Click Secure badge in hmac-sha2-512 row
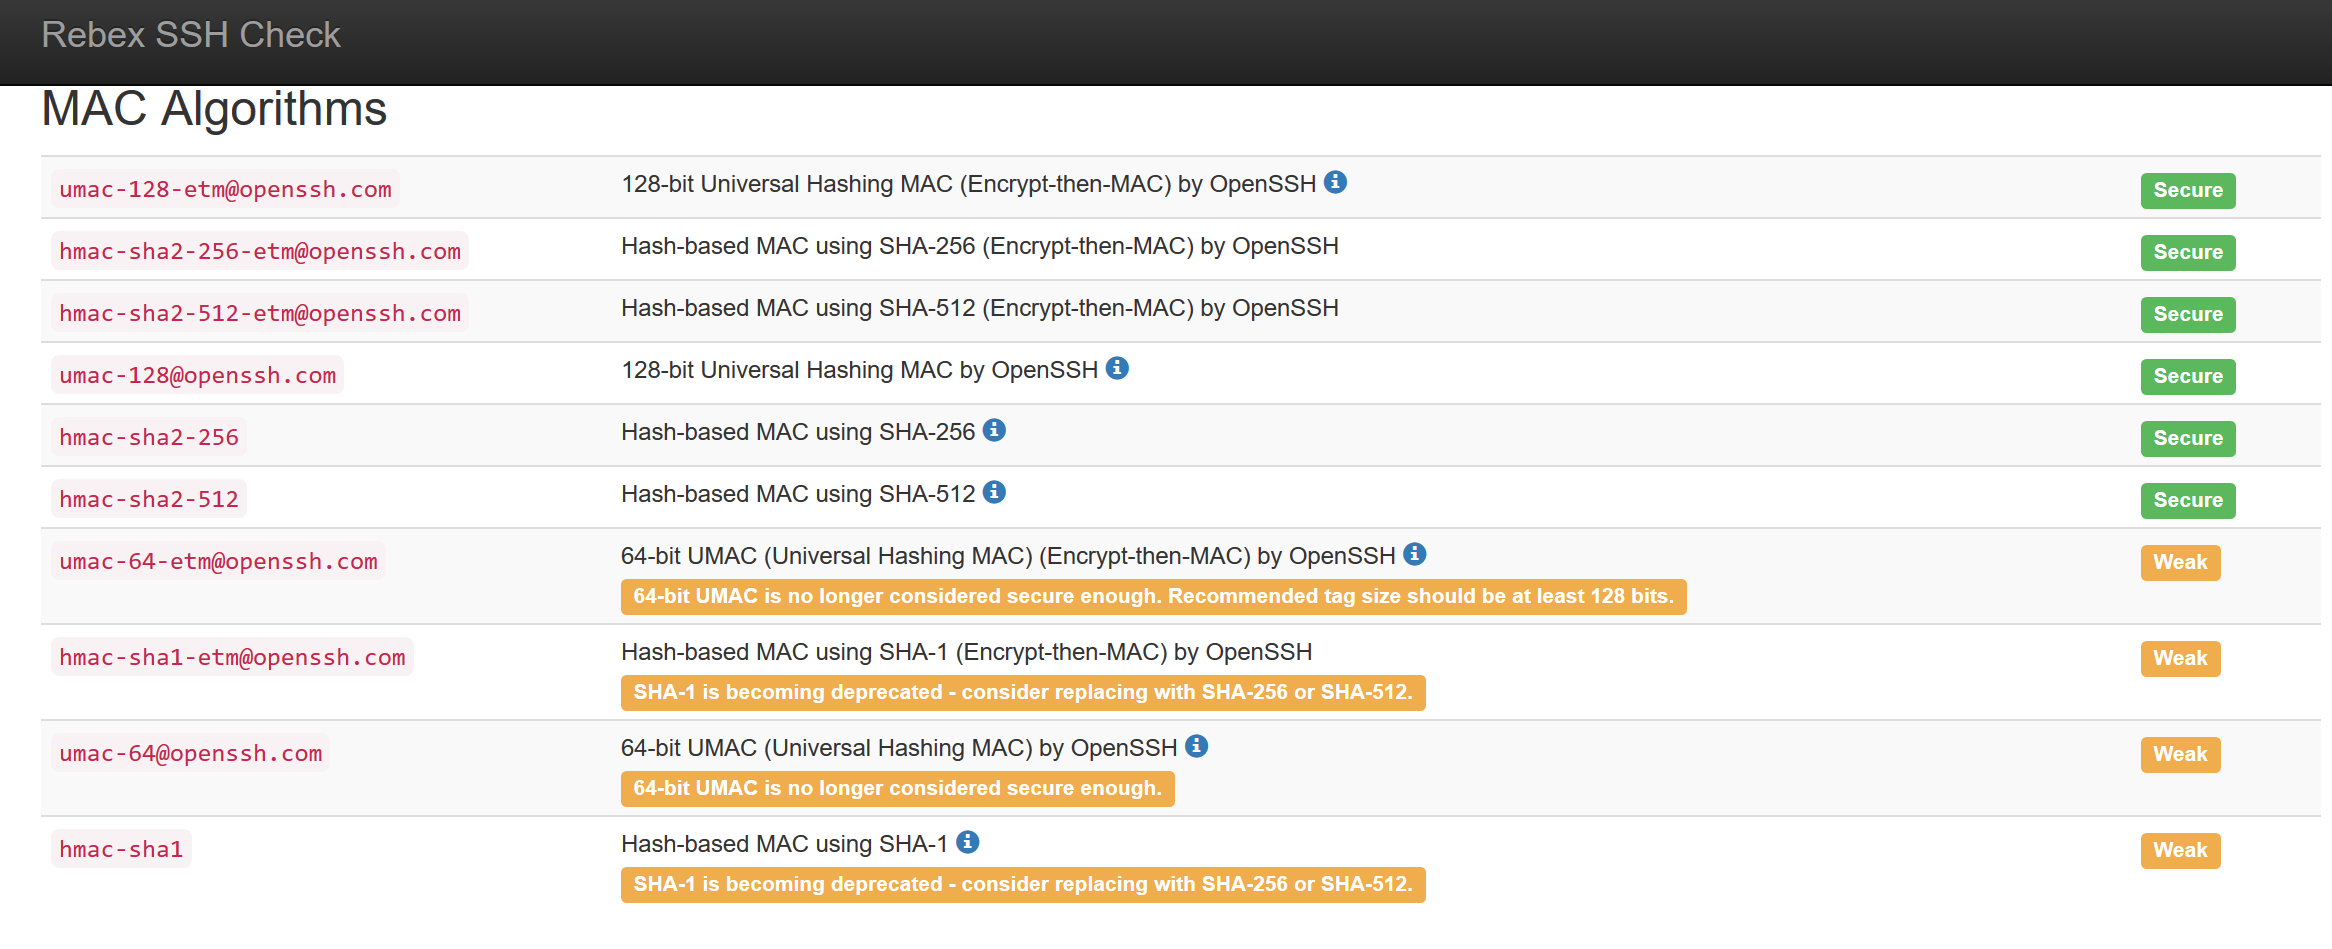This screenshot has width=2332, height=949. [x=2187, y=500]
